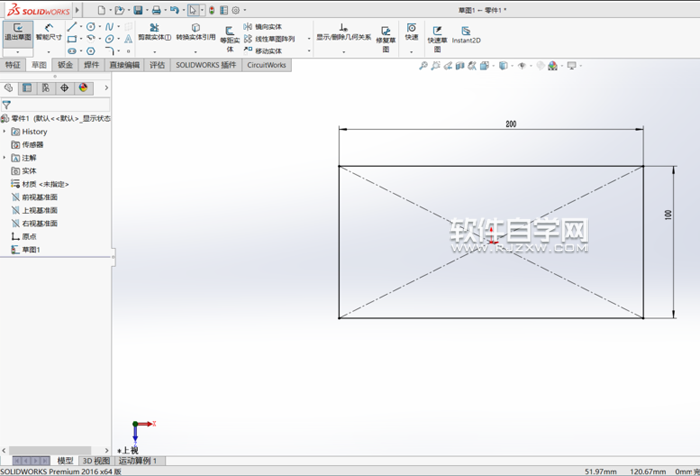Select the Corner Rectangle tool
The width and height of the screenshot is (700, 476).
click(x=72, y=39)
